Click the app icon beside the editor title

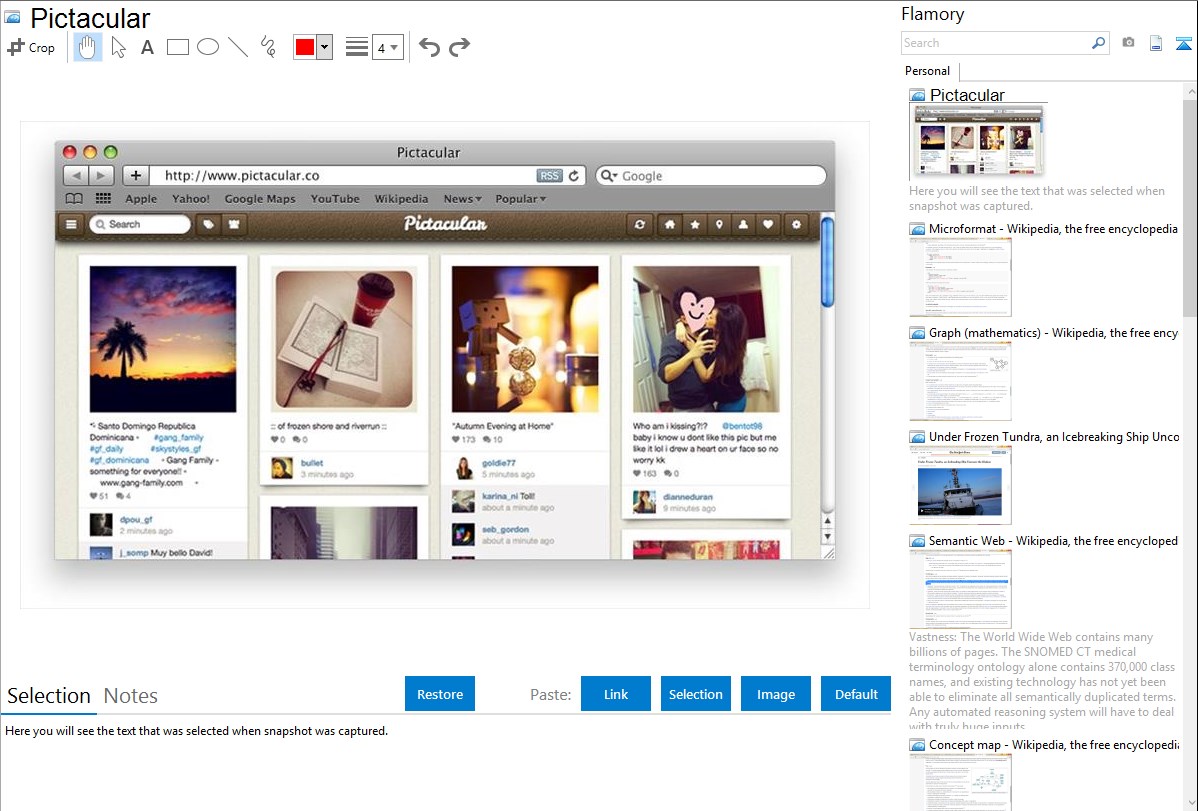coord(13,18)
